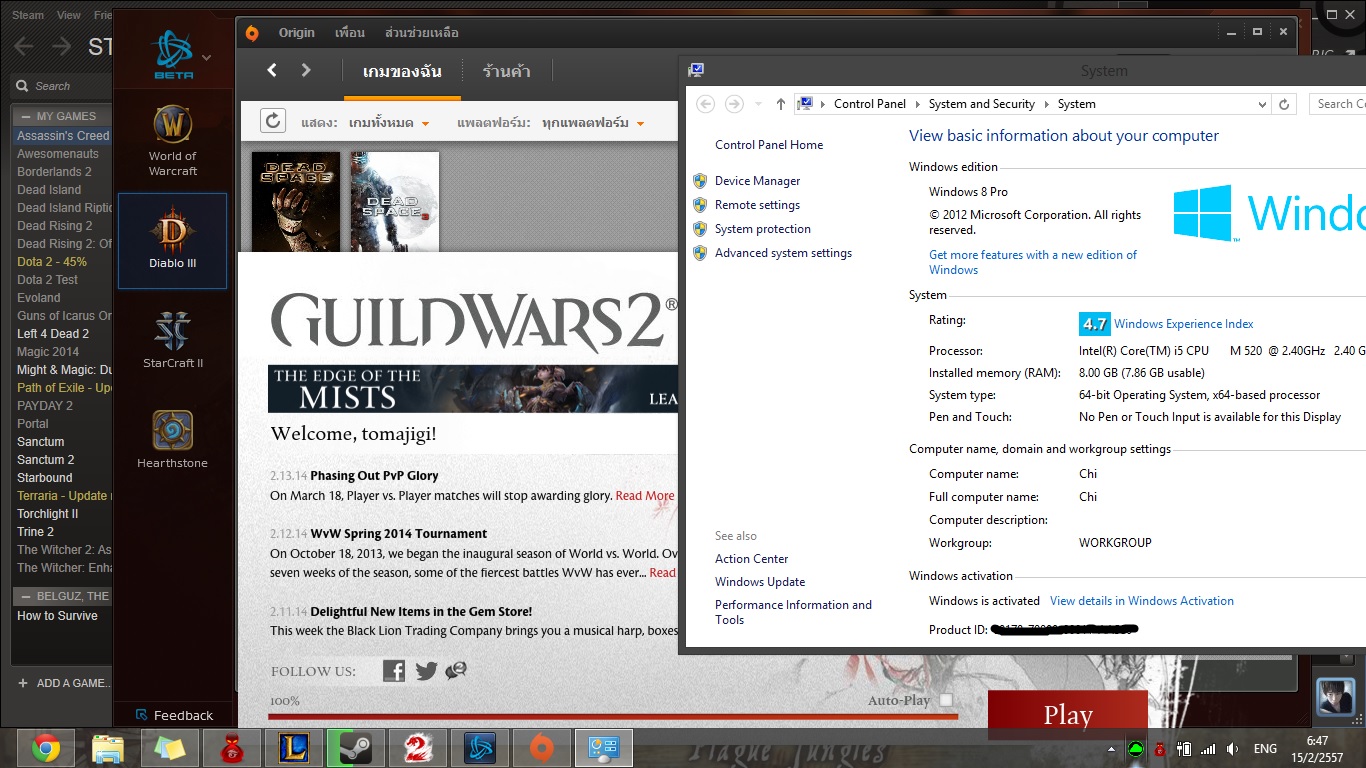Expand the chevron after Control Panel breadcrumb
The width and height of the screenshot is (1366, 768).
(916, 104)
